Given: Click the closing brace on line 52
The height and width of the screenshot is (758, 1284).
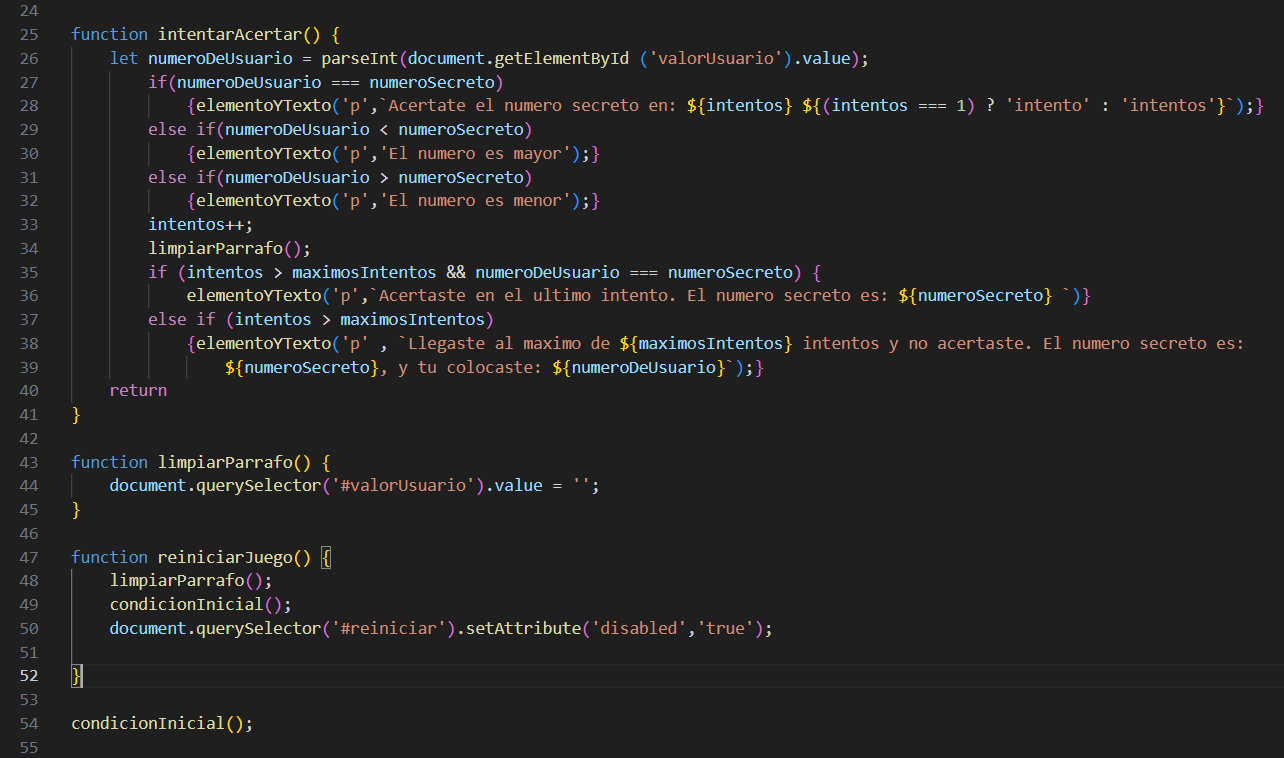Looking at the screenshot, I should click(76, 676).
